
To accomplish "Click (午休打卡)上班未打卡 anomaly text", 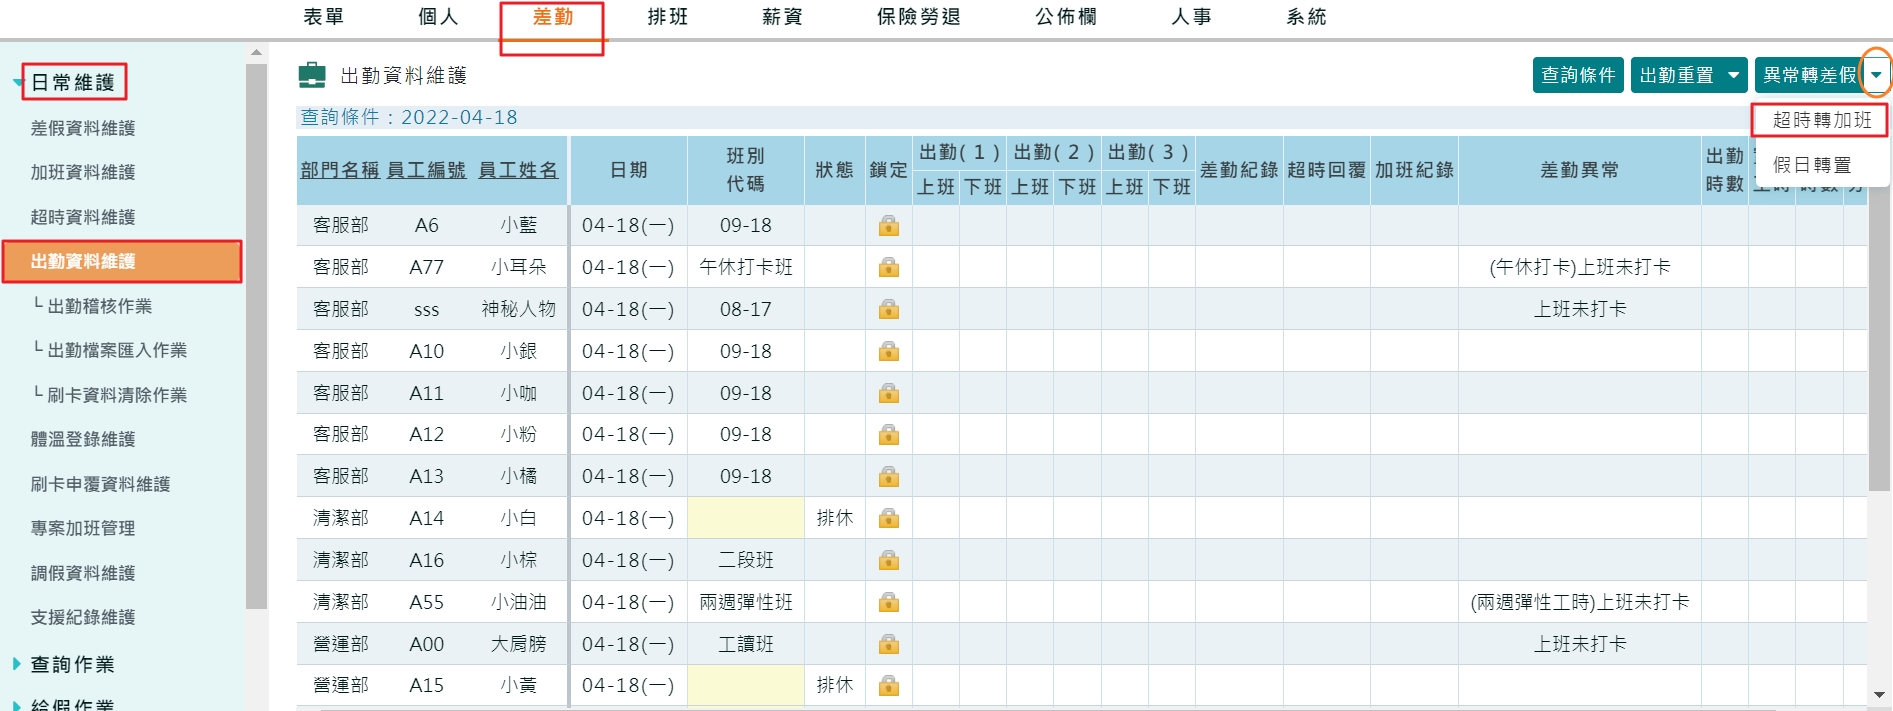I will (x=1580, y=267).
